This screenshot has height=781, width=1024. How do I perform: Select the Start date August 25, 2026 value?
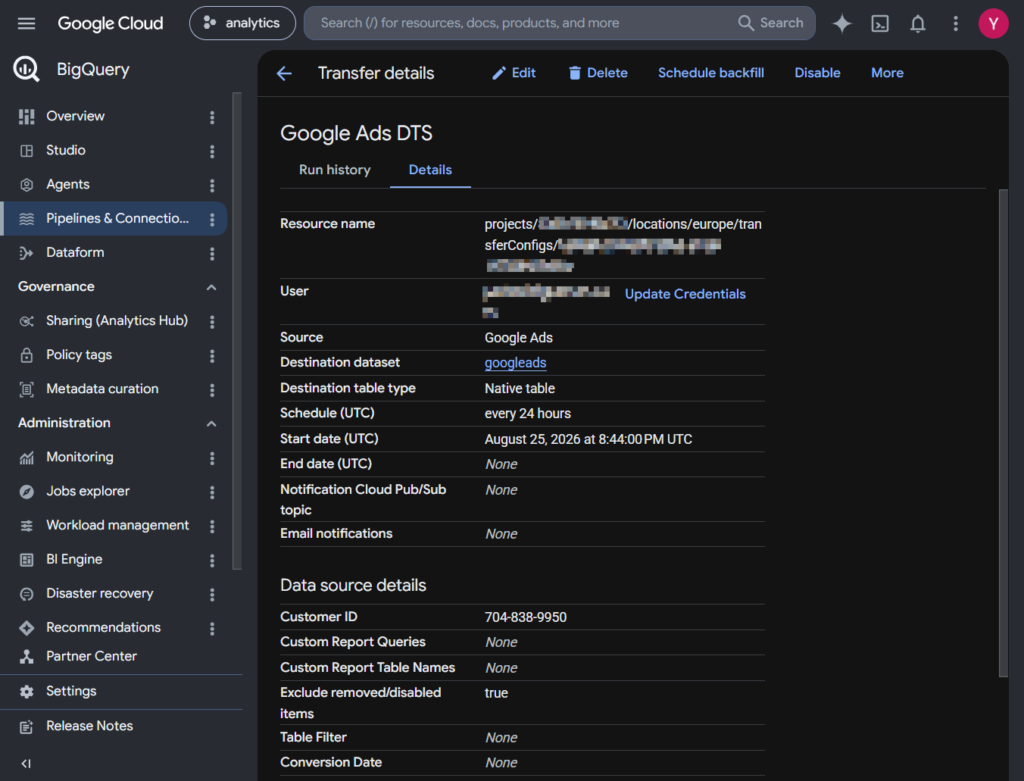pos(588,439)
